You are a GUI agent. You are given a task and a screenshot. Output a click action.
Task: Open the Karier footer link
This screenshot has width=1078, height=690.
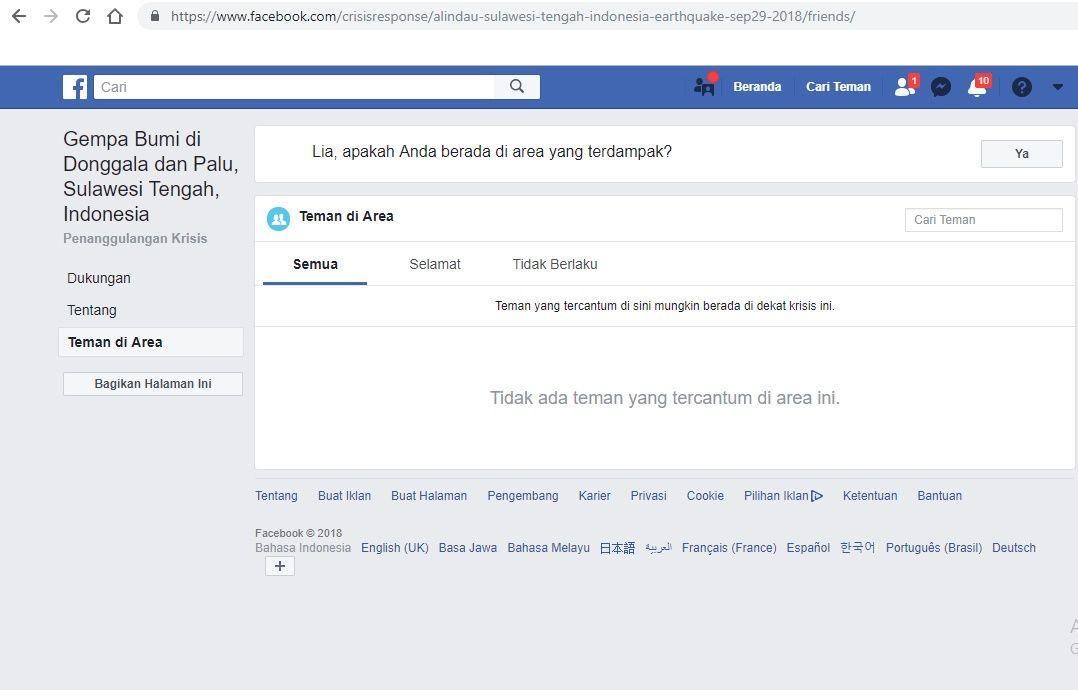click(595, 496)
